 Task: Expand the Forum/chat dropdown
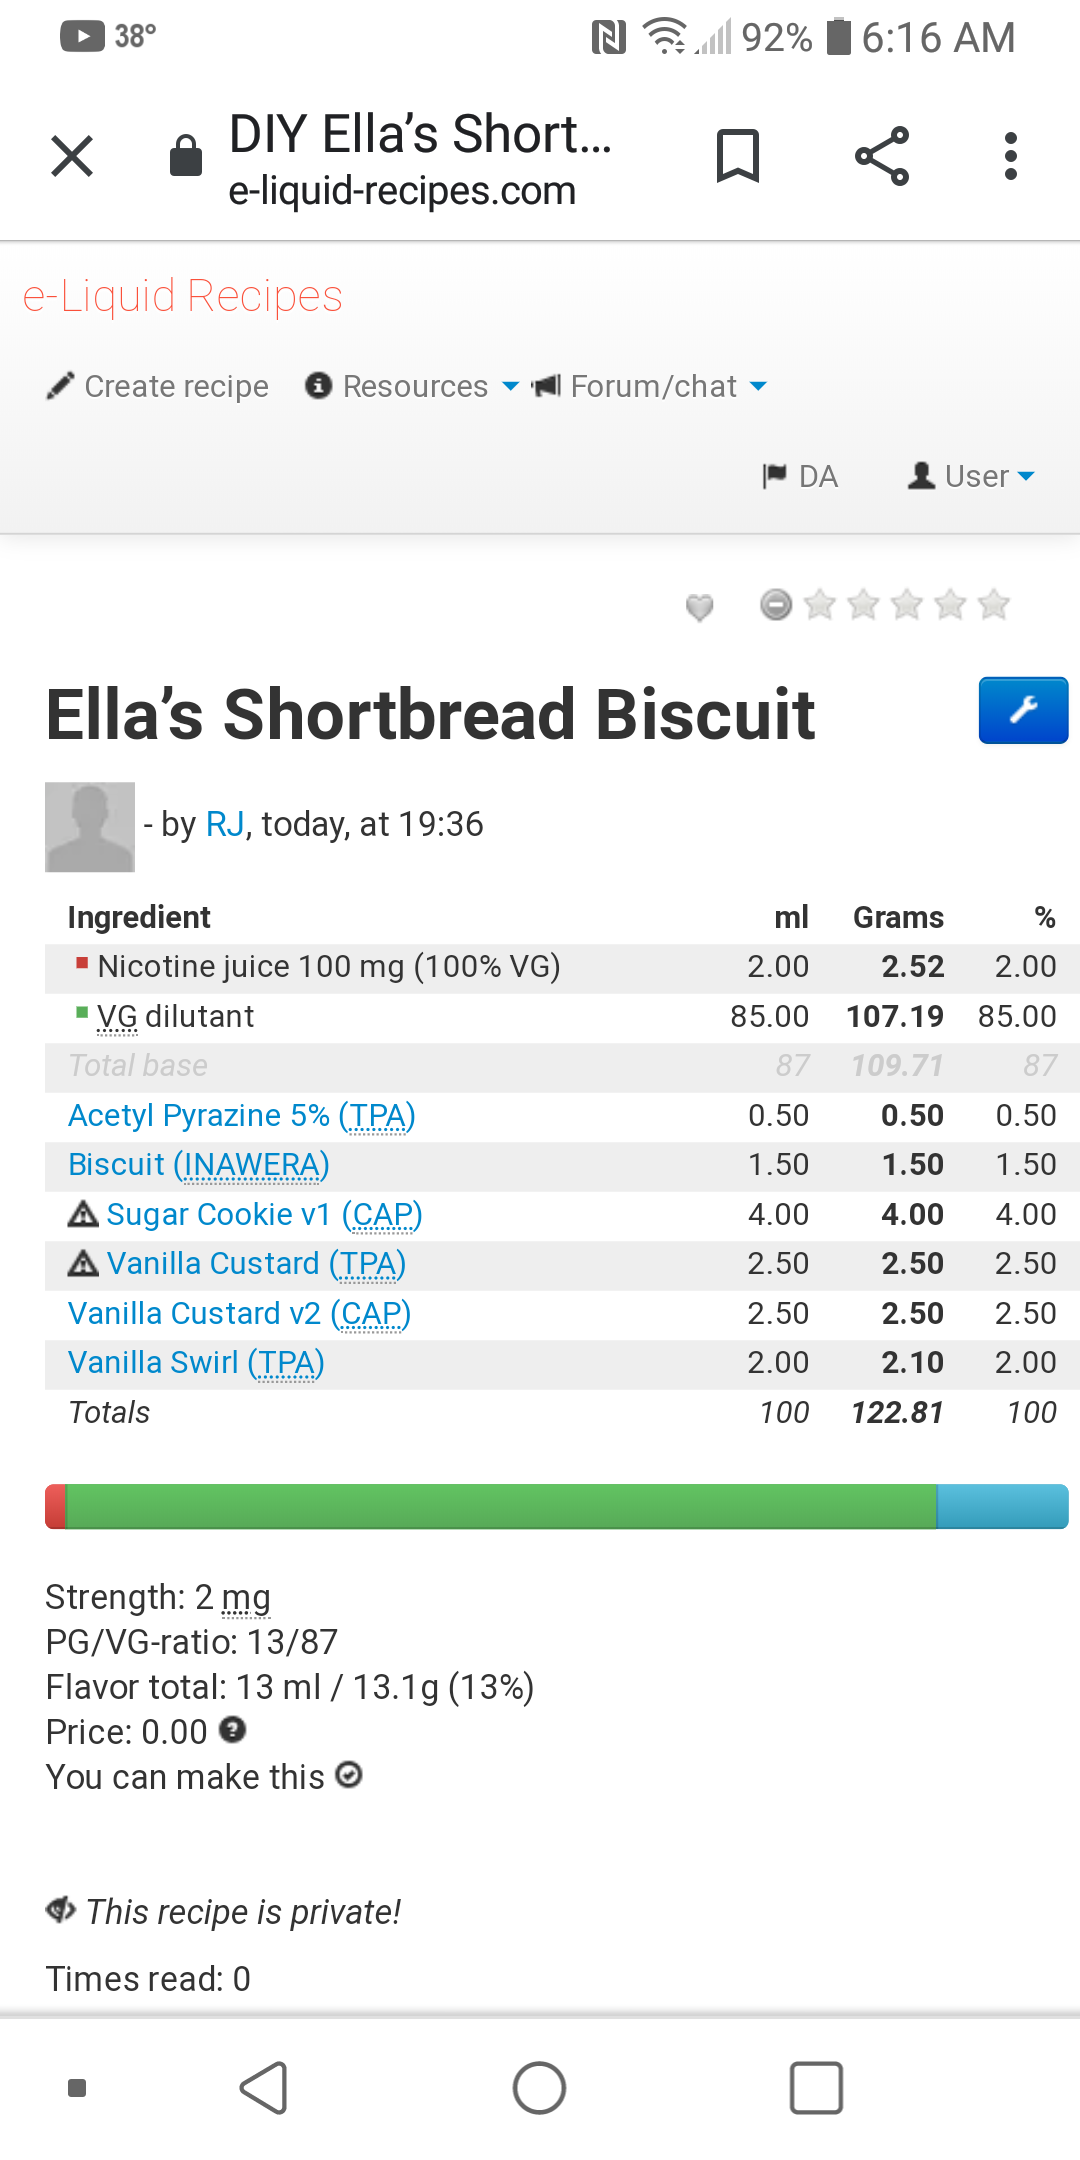tap(649, 386)
